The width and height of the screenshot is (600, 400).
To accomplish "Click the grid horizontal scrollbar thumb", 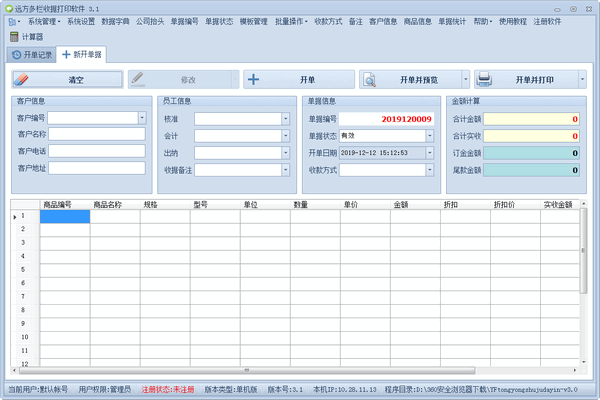I will pyautogui.click(x=247, y=370).
